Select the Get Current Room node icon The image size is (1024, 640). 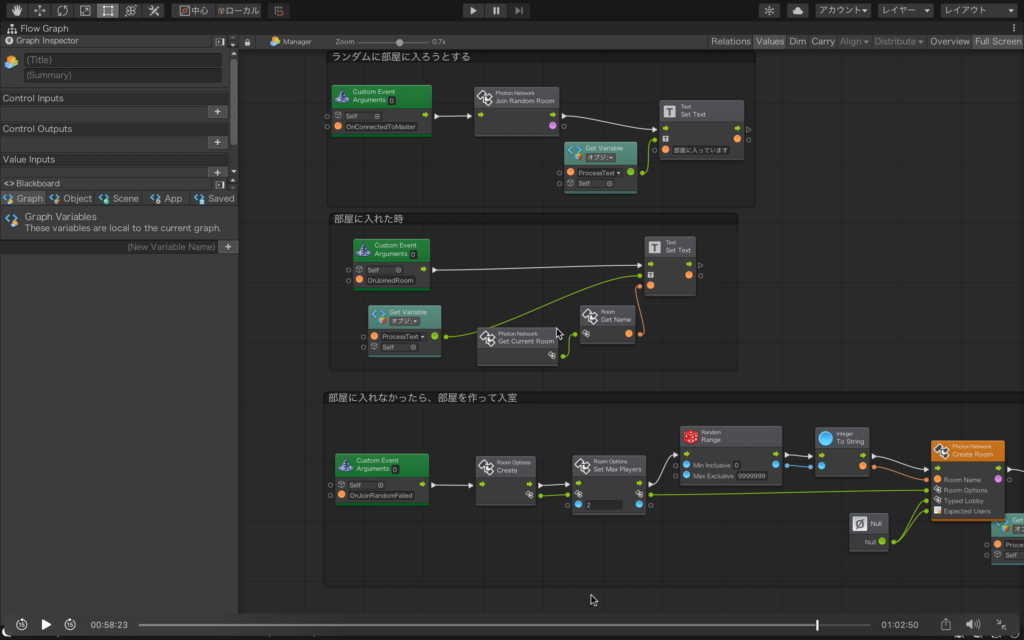click(488, 338)
